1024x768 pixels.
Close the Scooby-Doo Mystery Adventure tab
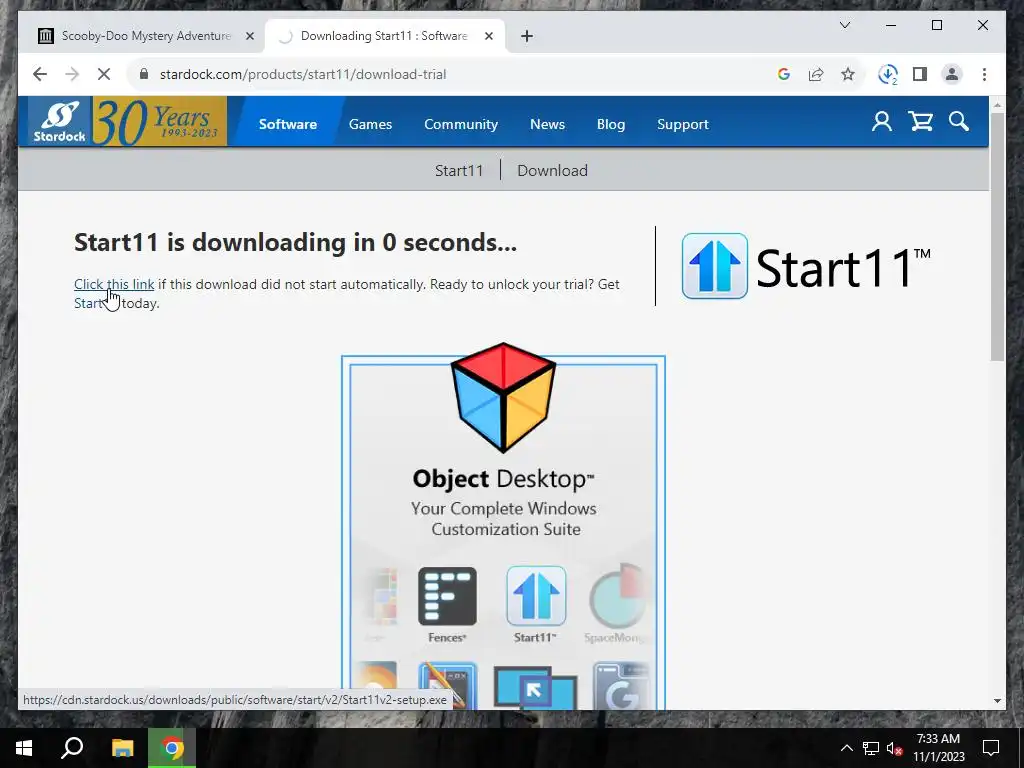point(249,36)
